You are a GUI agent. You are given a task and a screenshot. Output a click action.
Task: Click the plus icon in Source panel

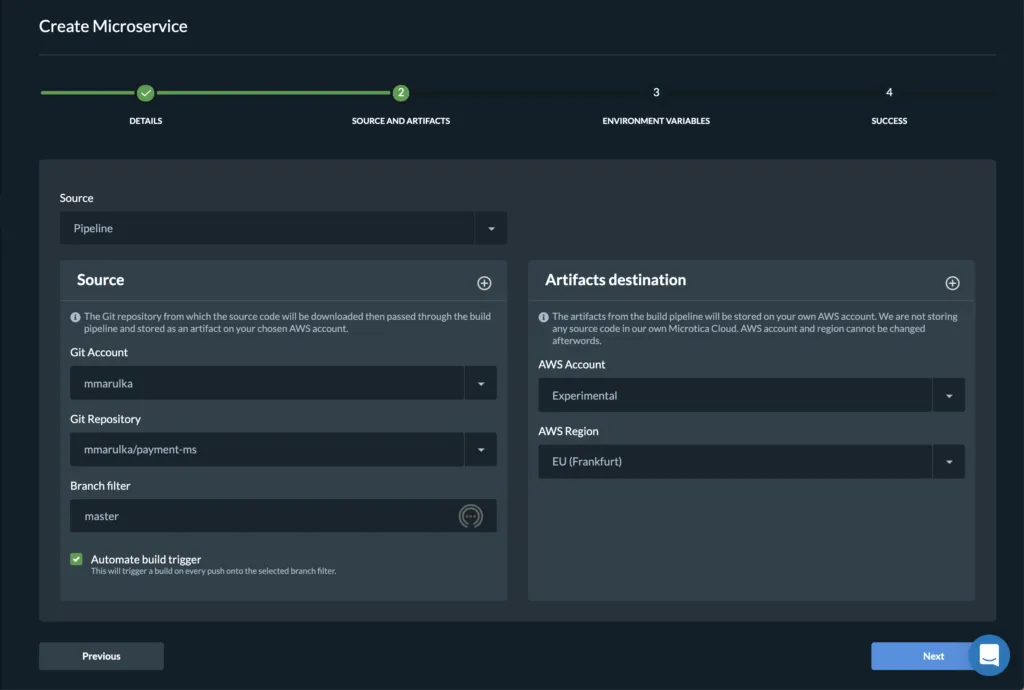(x=484, y=283)
